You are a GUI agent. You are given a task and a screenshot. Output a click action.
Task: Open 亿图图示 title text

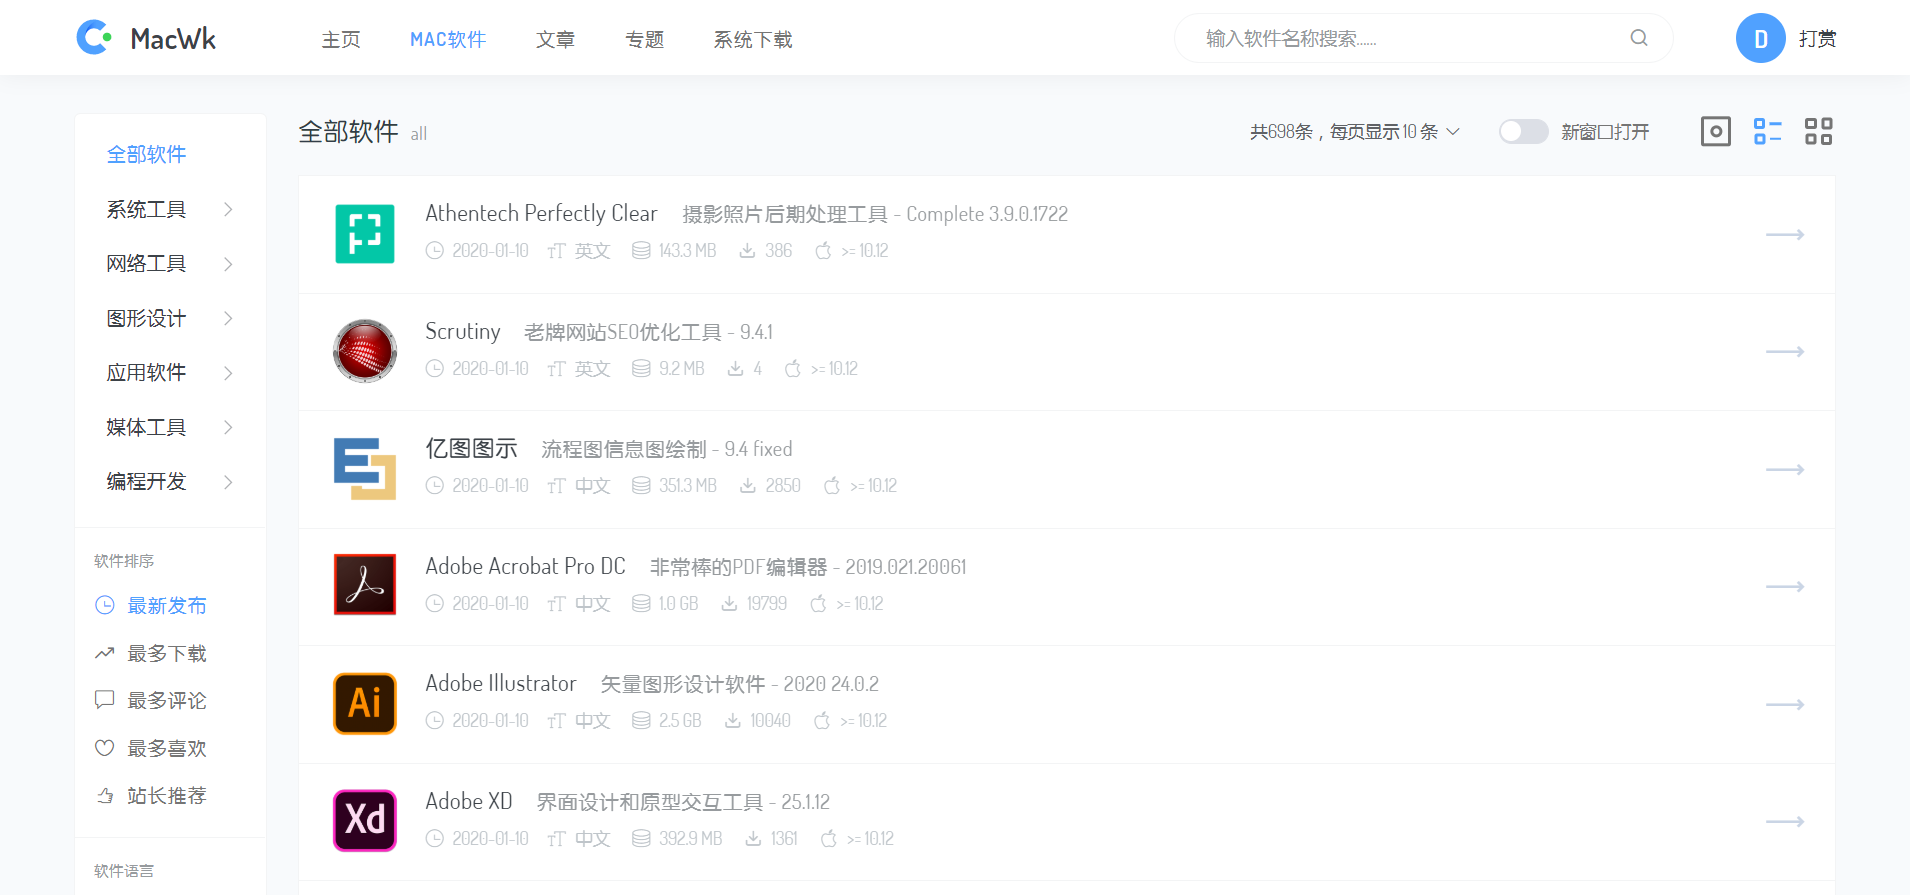471,448
